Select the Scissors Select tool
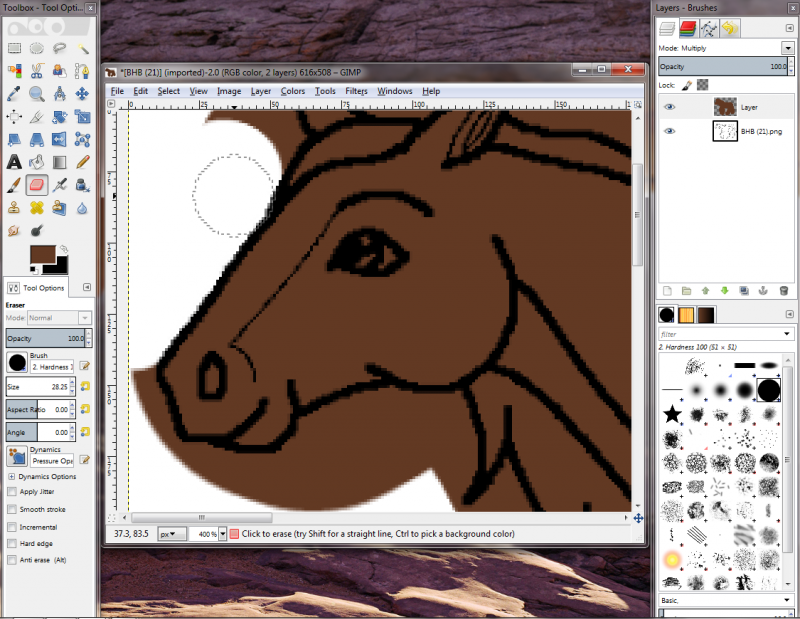800x619 pixels. click(37, 71)
